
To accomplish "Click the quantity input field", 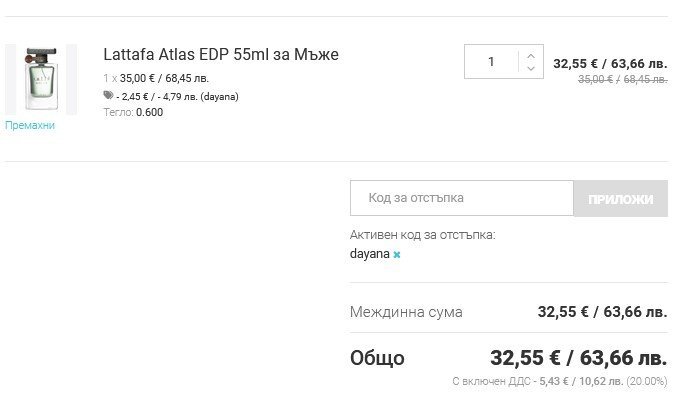I will pos(492,62).
